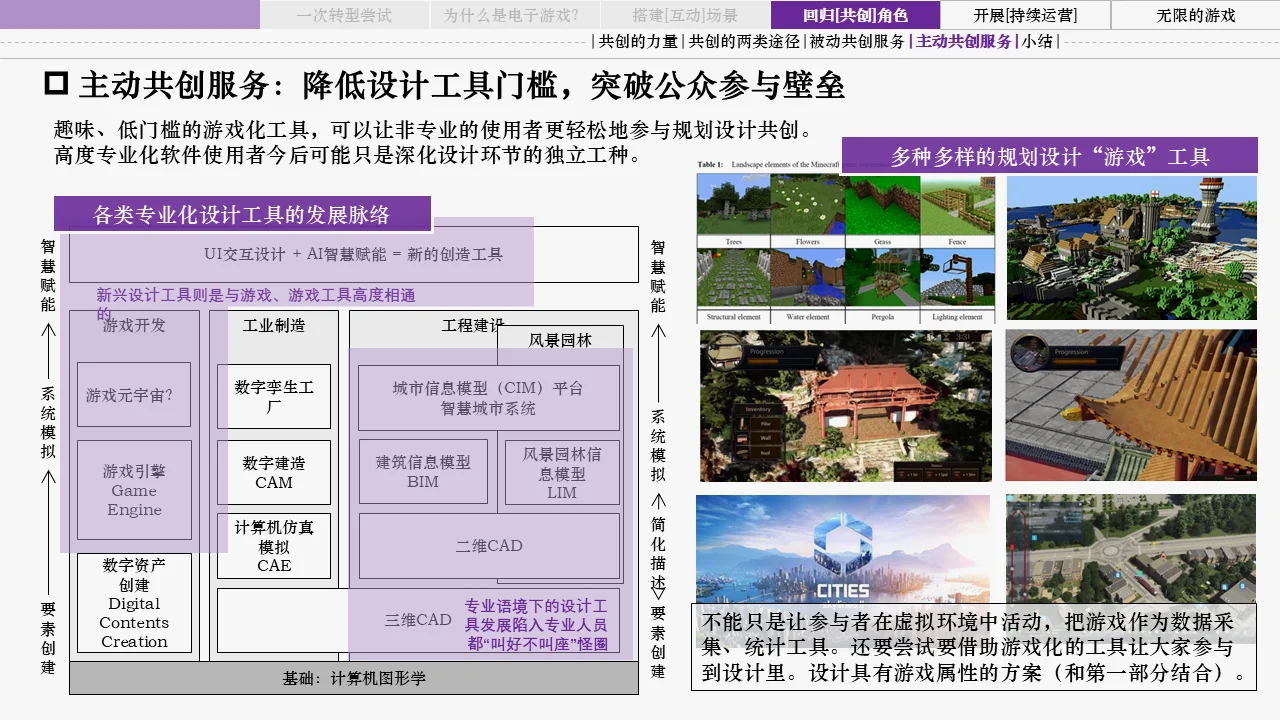
Task: Click the aerial roundabout city image
Action: click(x=1131, y=548)
